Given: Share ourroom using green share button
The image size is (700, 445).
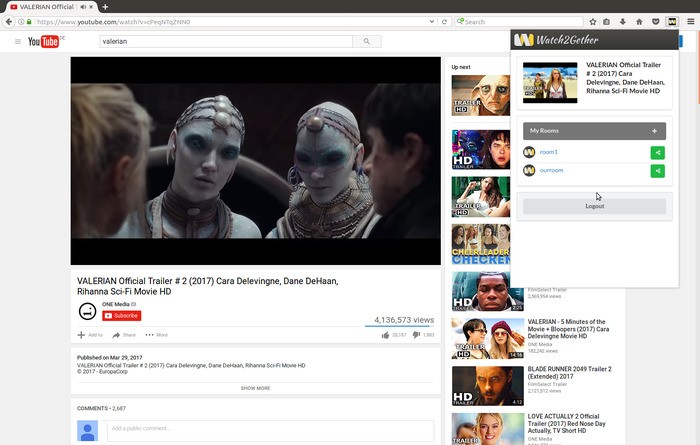Looking at the screenshot, I should [658, 171].
